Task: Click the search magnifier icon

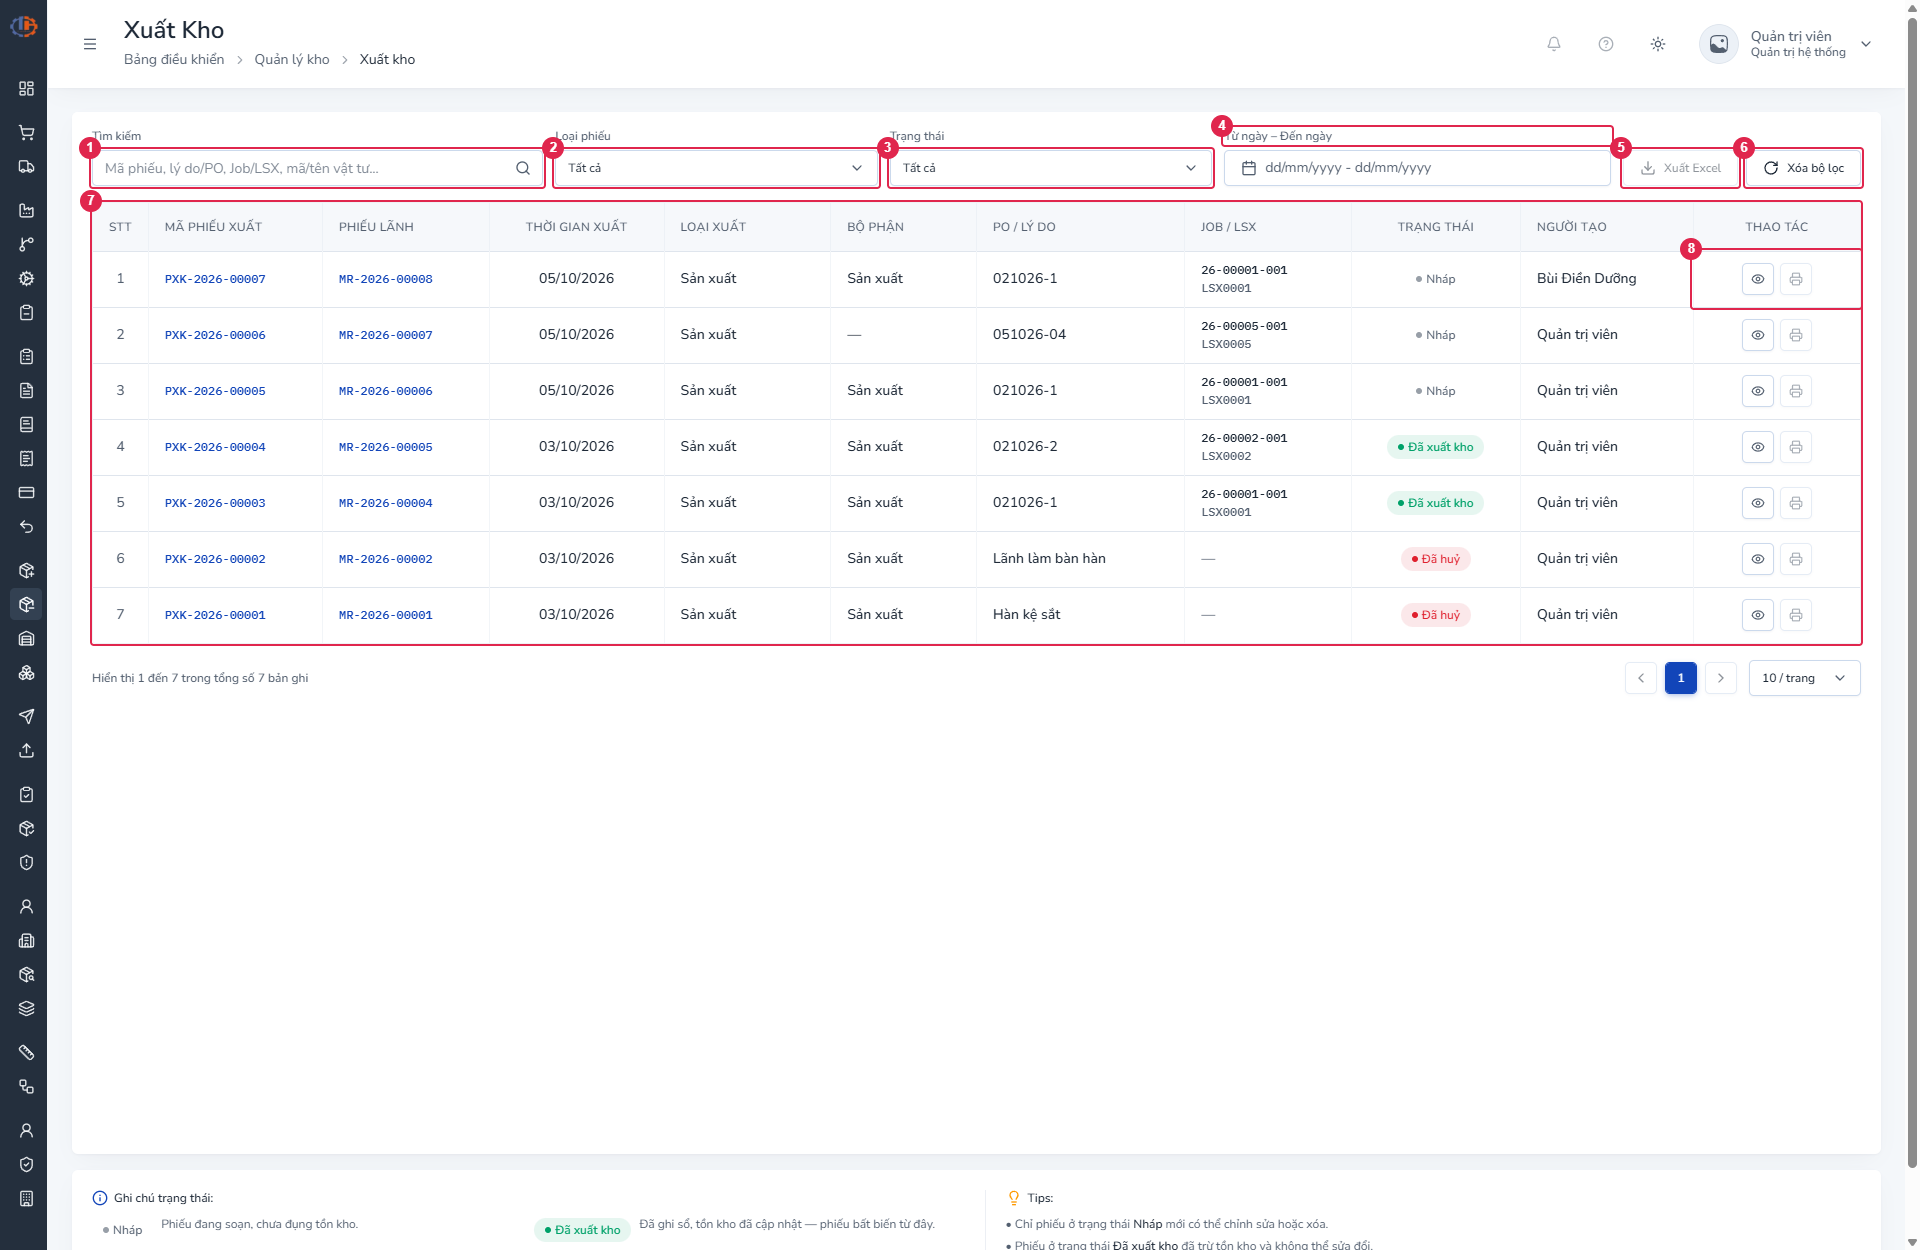Action: (x=523, y=168)
